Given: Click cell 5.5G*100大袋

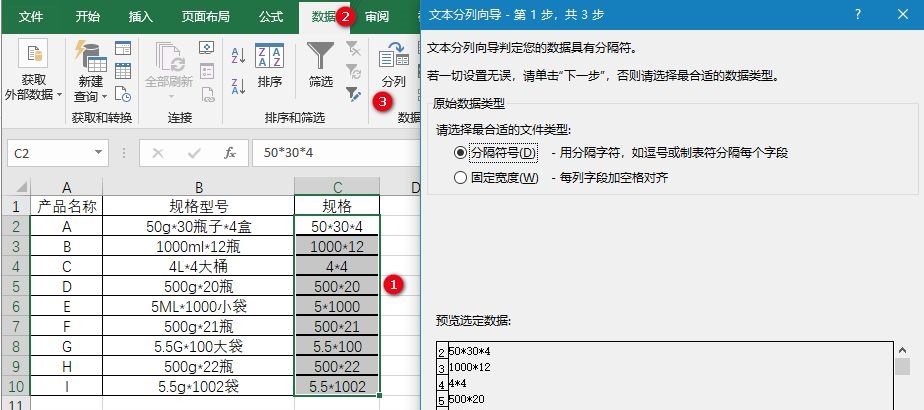Looking at the screenshot, I should tap(199, 346).
